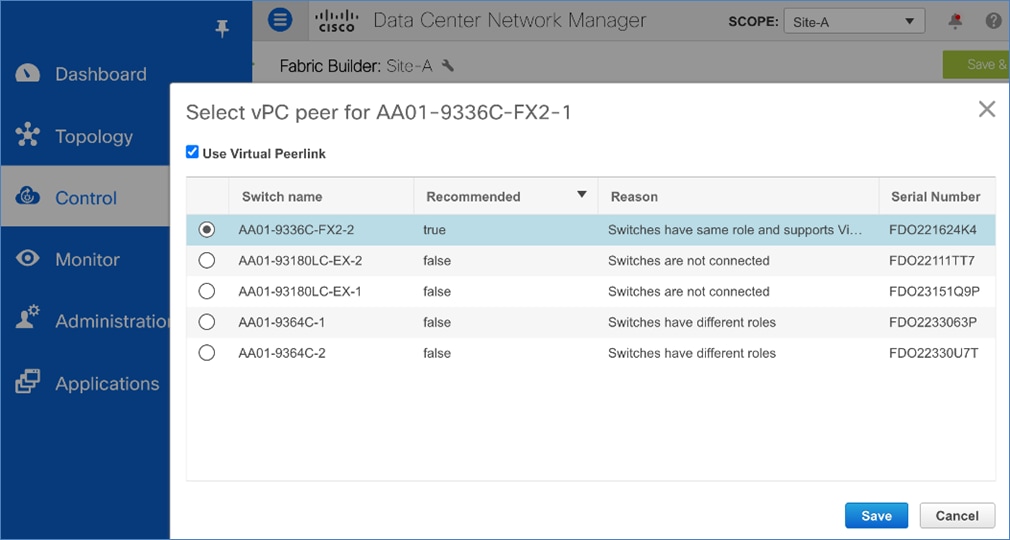Click Fabric Builder: Site-A title
This screenshot has height=540, width=1010.
pyautogui.click(x=356, y=66)
